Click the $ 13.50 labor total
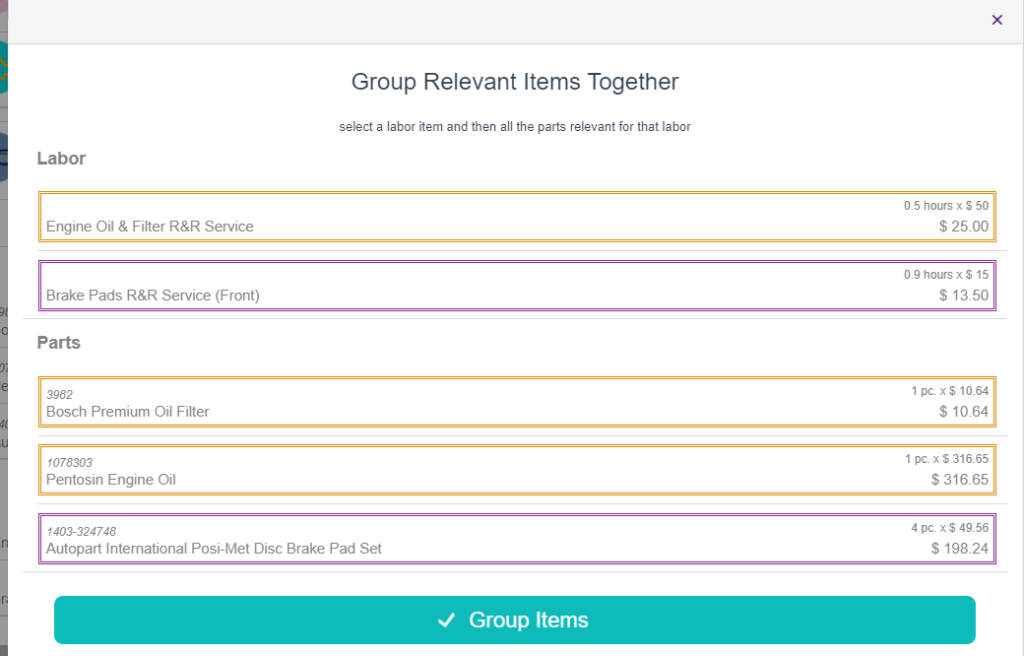The height and width of the screenshot is (656, 1024). click(963, 295)
